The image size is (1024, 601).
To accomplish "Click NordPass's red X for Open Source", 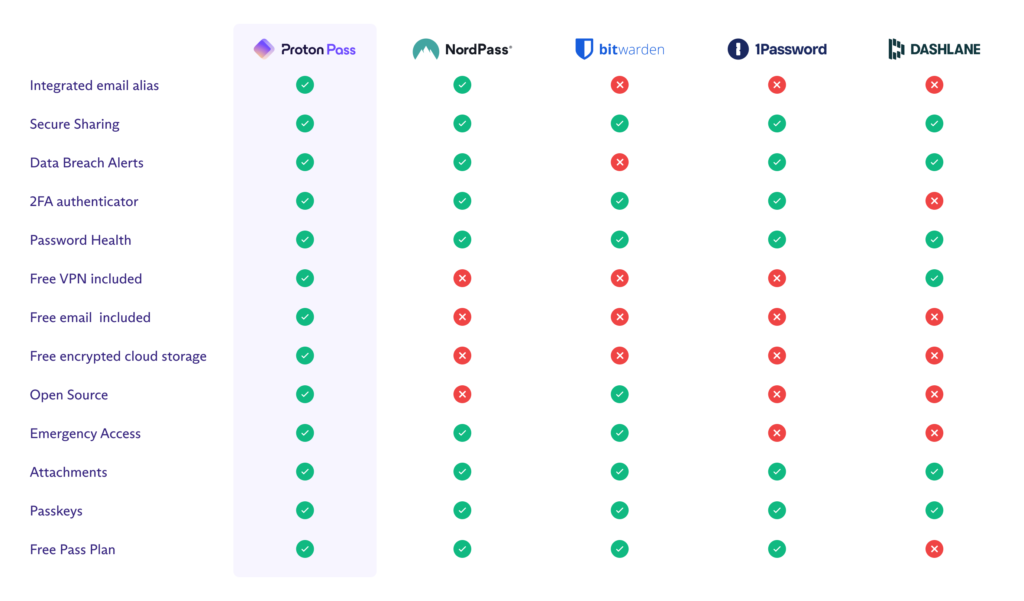I will [462, 395].
